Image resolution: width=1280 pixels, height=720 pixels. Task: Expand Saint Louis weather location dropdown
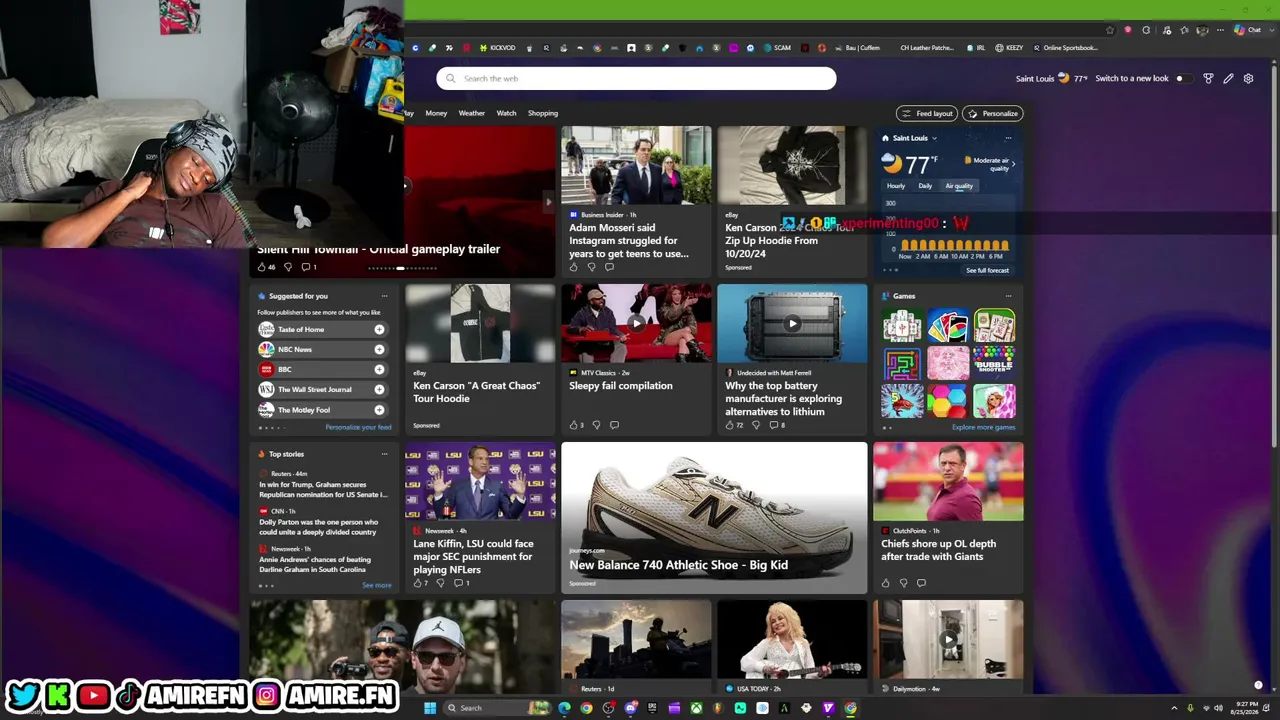pos(934,138)
